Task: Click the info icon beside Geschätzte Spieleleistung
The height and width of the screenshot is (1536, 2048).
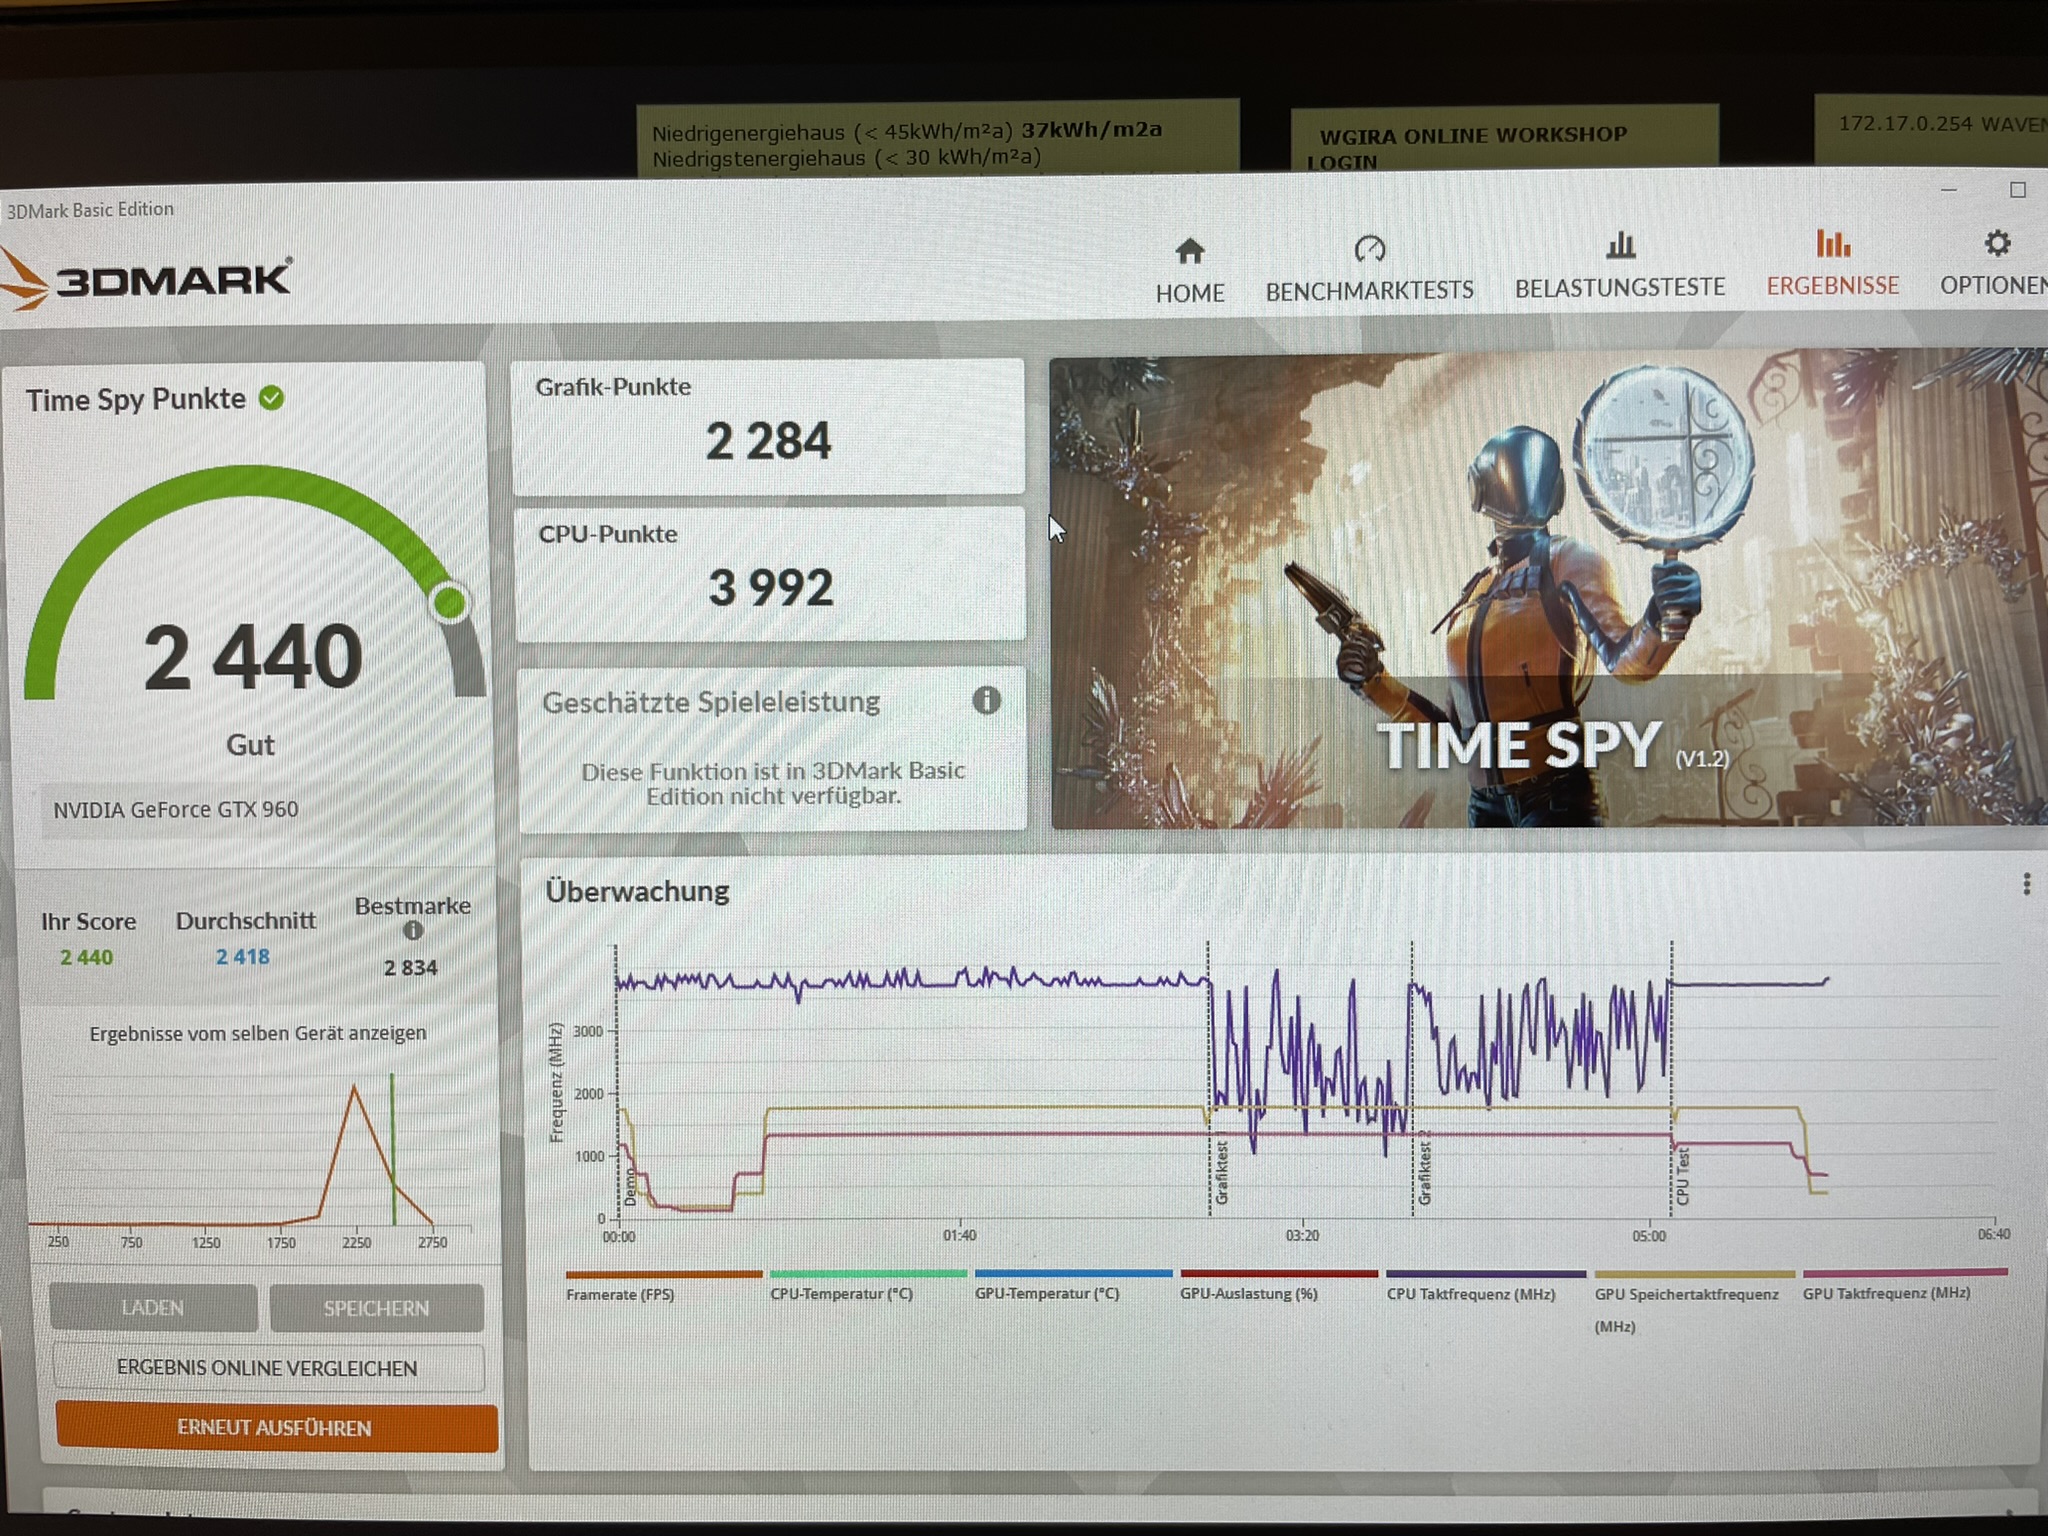Action: 986,700
